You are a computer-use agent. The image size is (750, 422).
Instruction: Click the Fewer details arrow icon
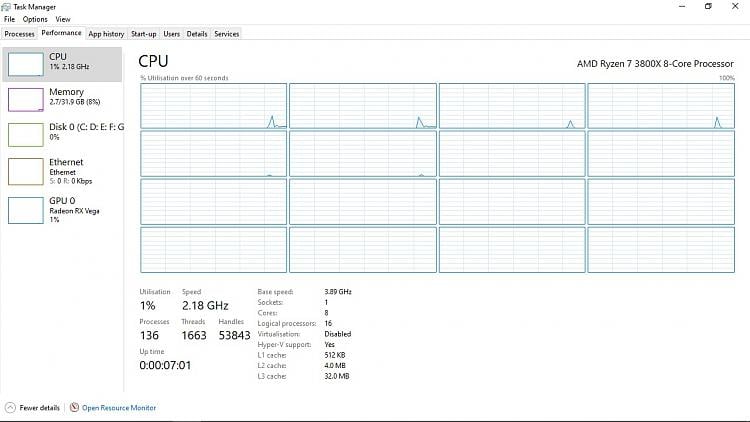tap(10, 408)
